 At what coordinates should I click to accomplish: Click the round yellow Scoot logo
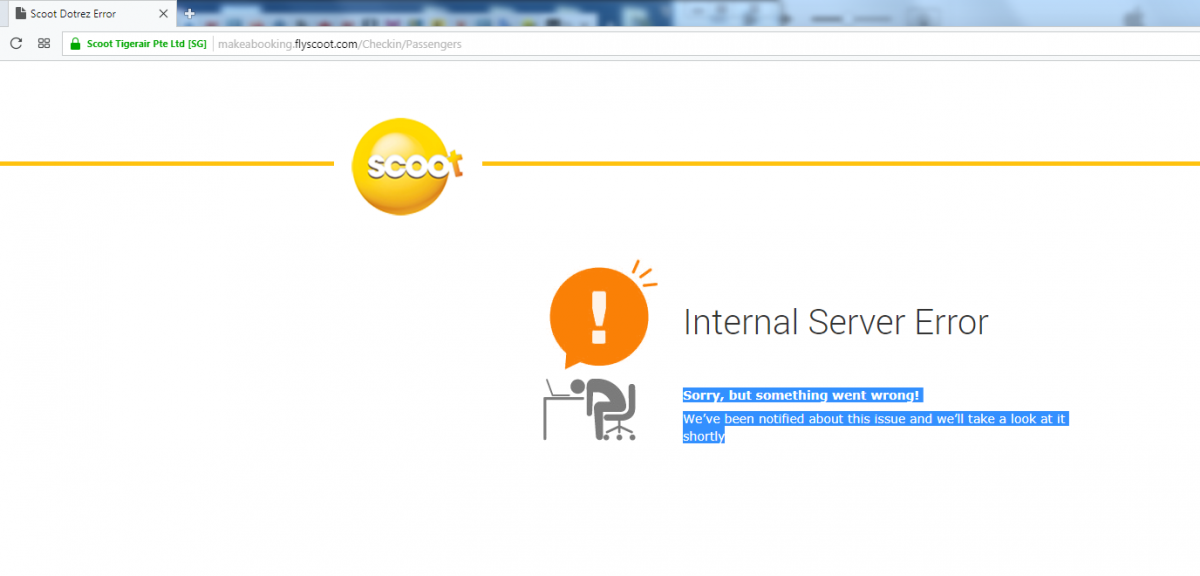(x=407, y=163)
